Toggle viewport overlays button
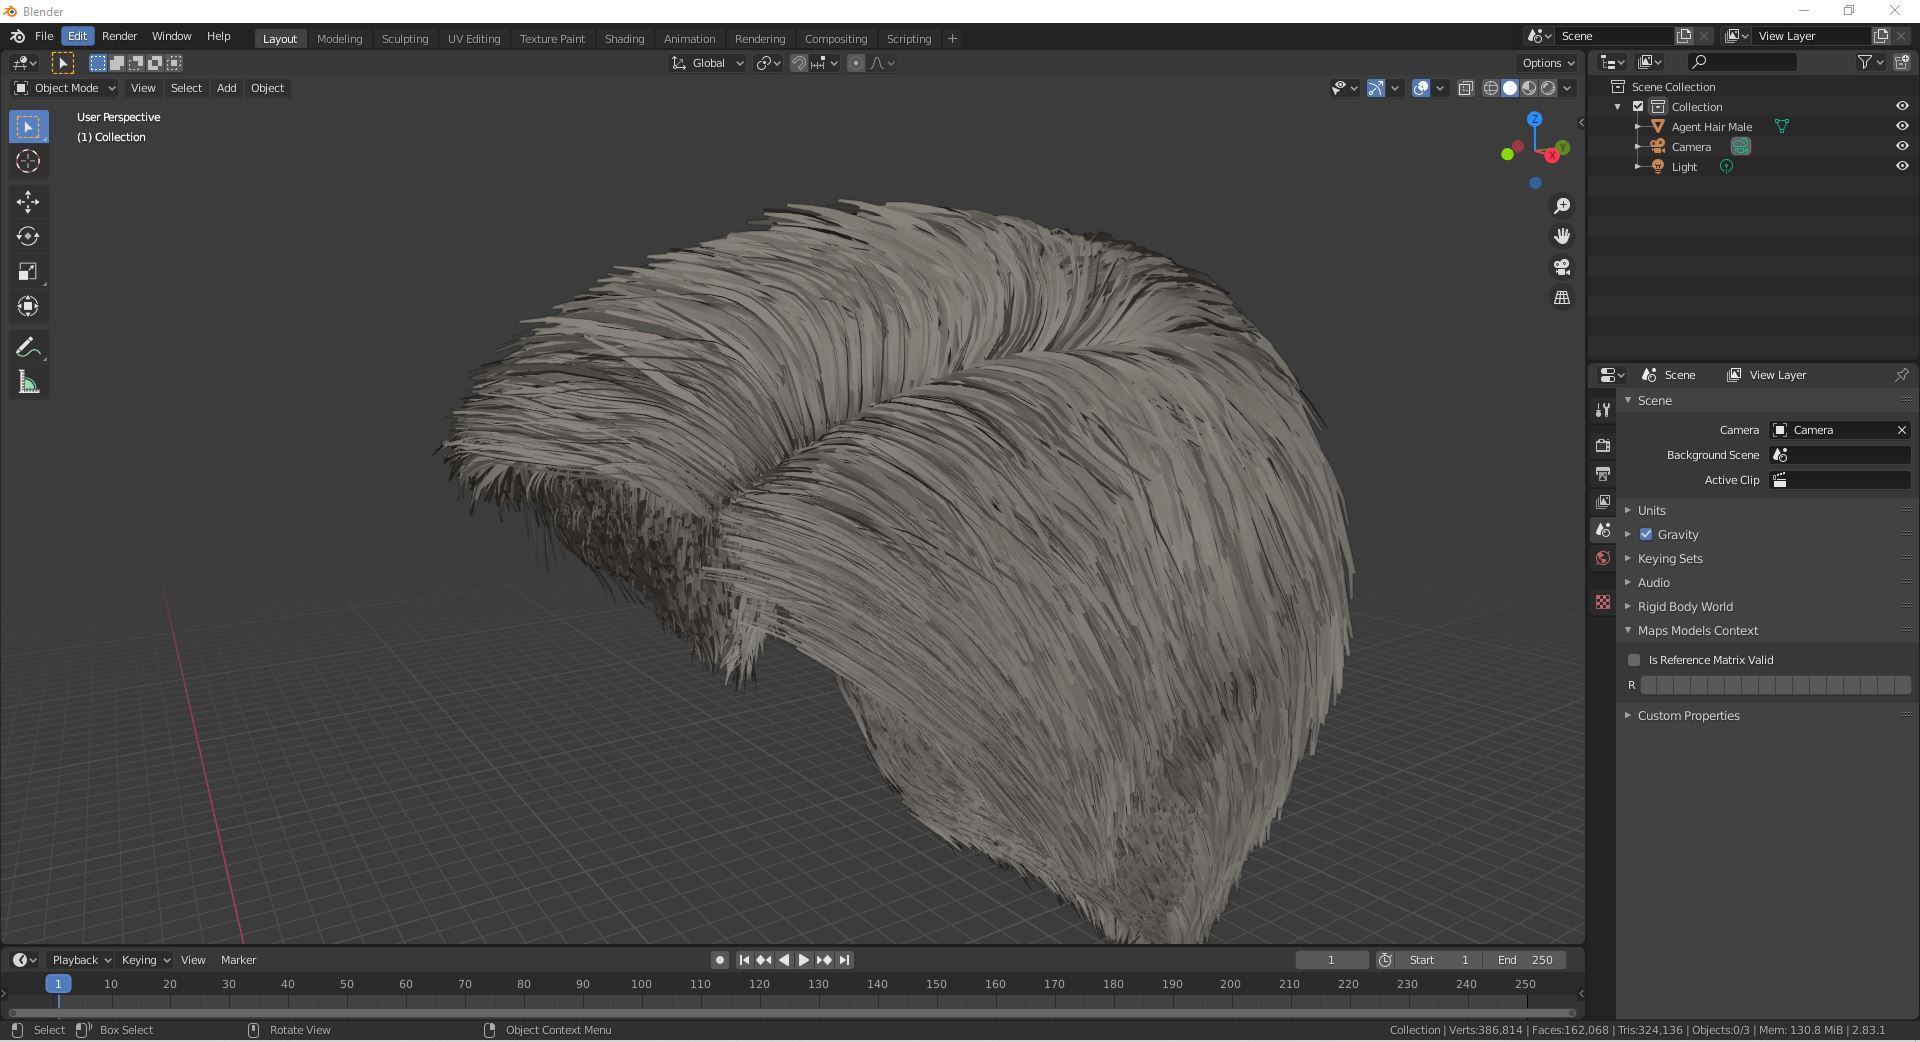 point(1421,88)
